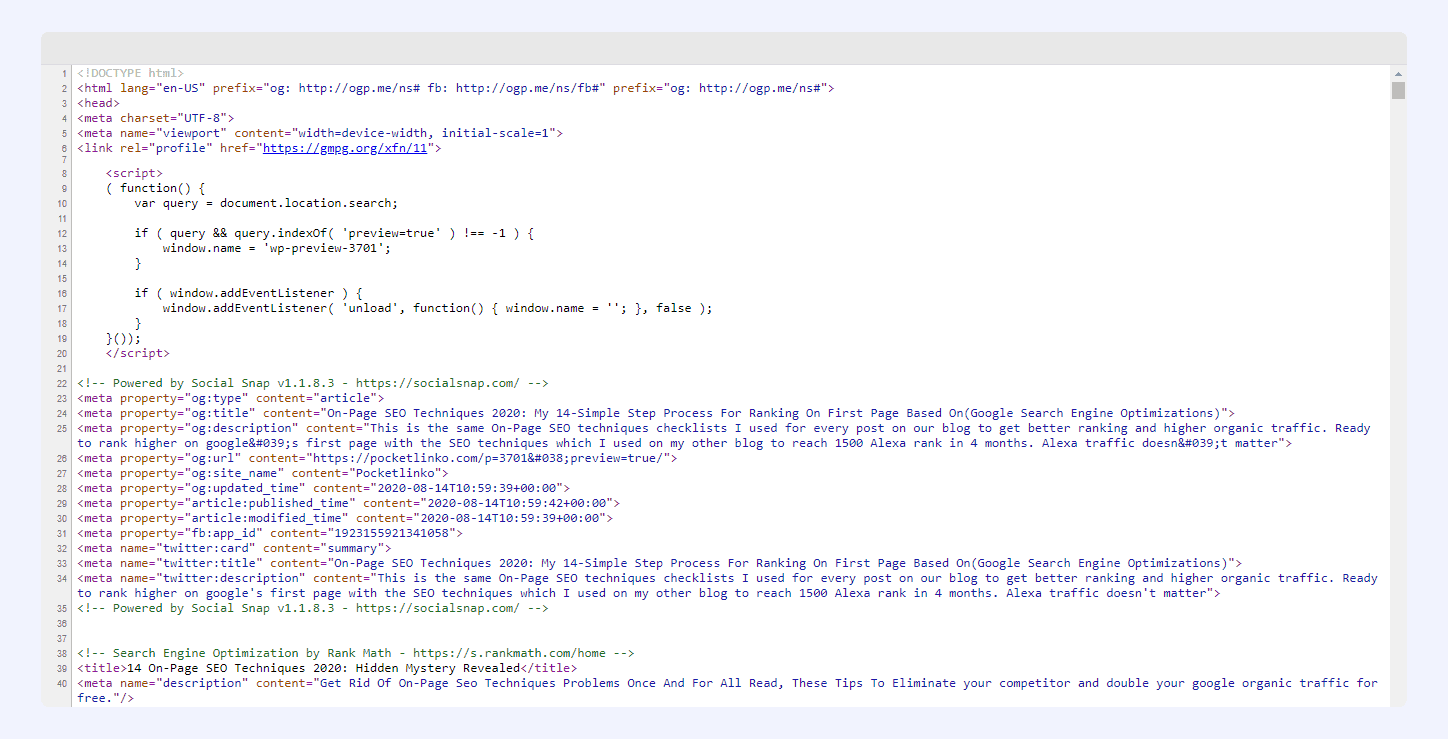Click the og:url pocketlinko.com meta line
1448x739 pixels.
377,458
